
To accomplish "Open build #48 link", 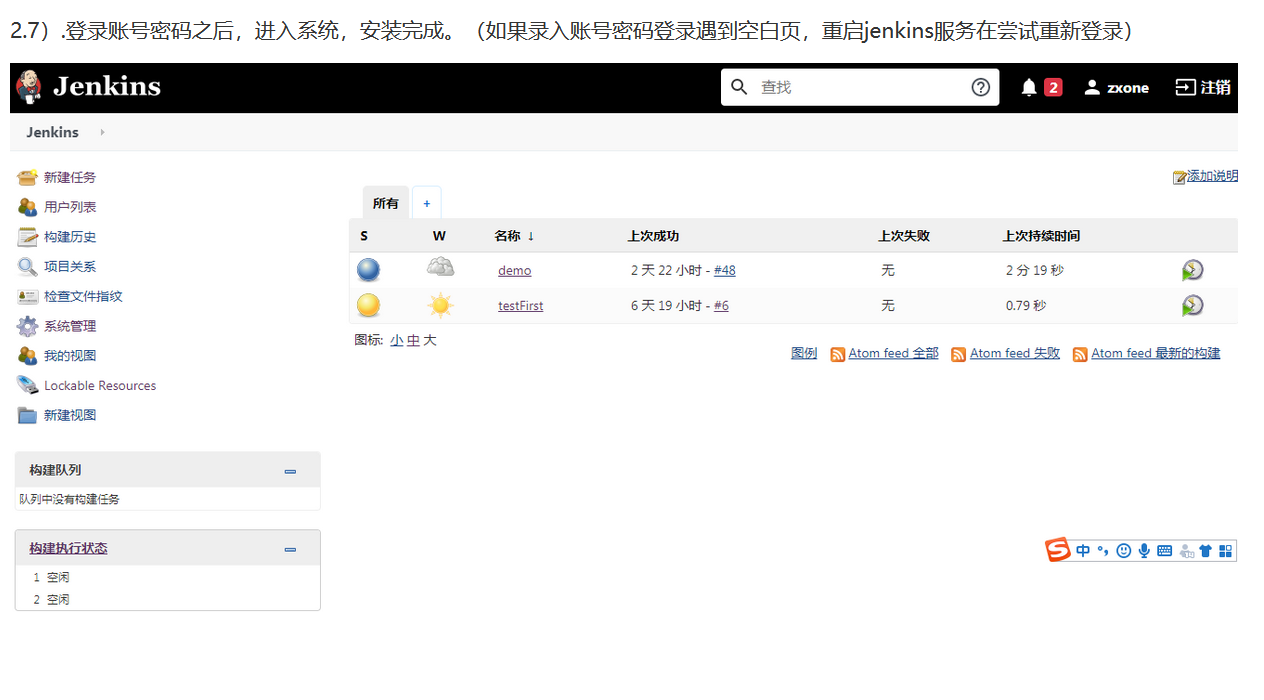I will coord(725,271).
